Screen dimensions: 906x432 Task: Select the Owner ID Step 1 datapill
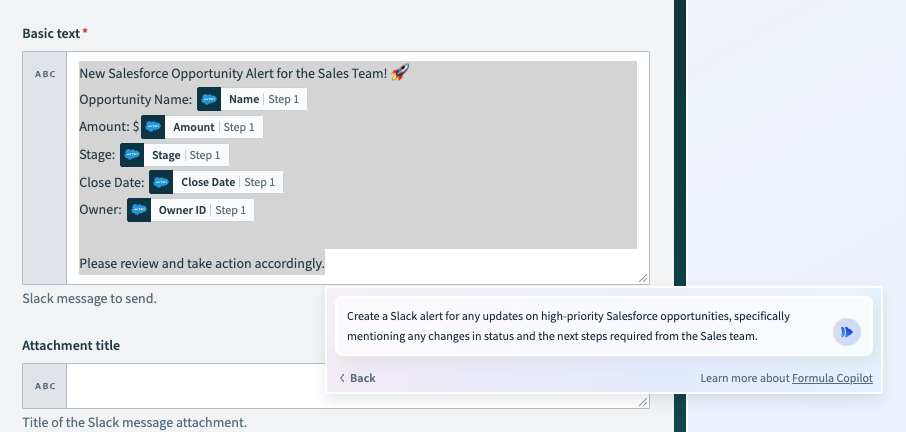[x=190, y=210]
